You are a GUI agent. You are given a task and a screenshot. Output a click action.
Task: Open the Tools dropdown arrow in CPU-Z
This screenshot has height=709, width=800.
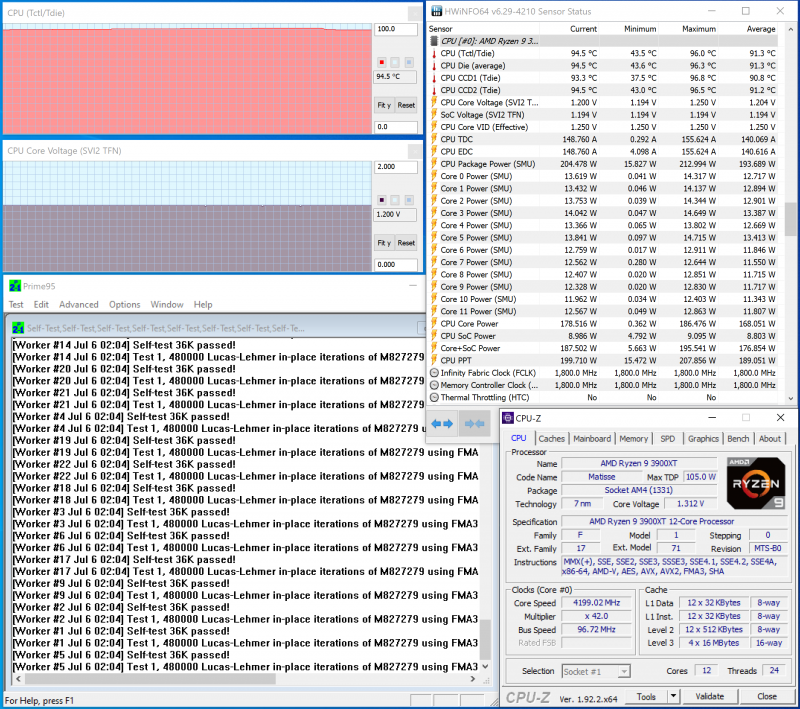click(x=673, y=697)
